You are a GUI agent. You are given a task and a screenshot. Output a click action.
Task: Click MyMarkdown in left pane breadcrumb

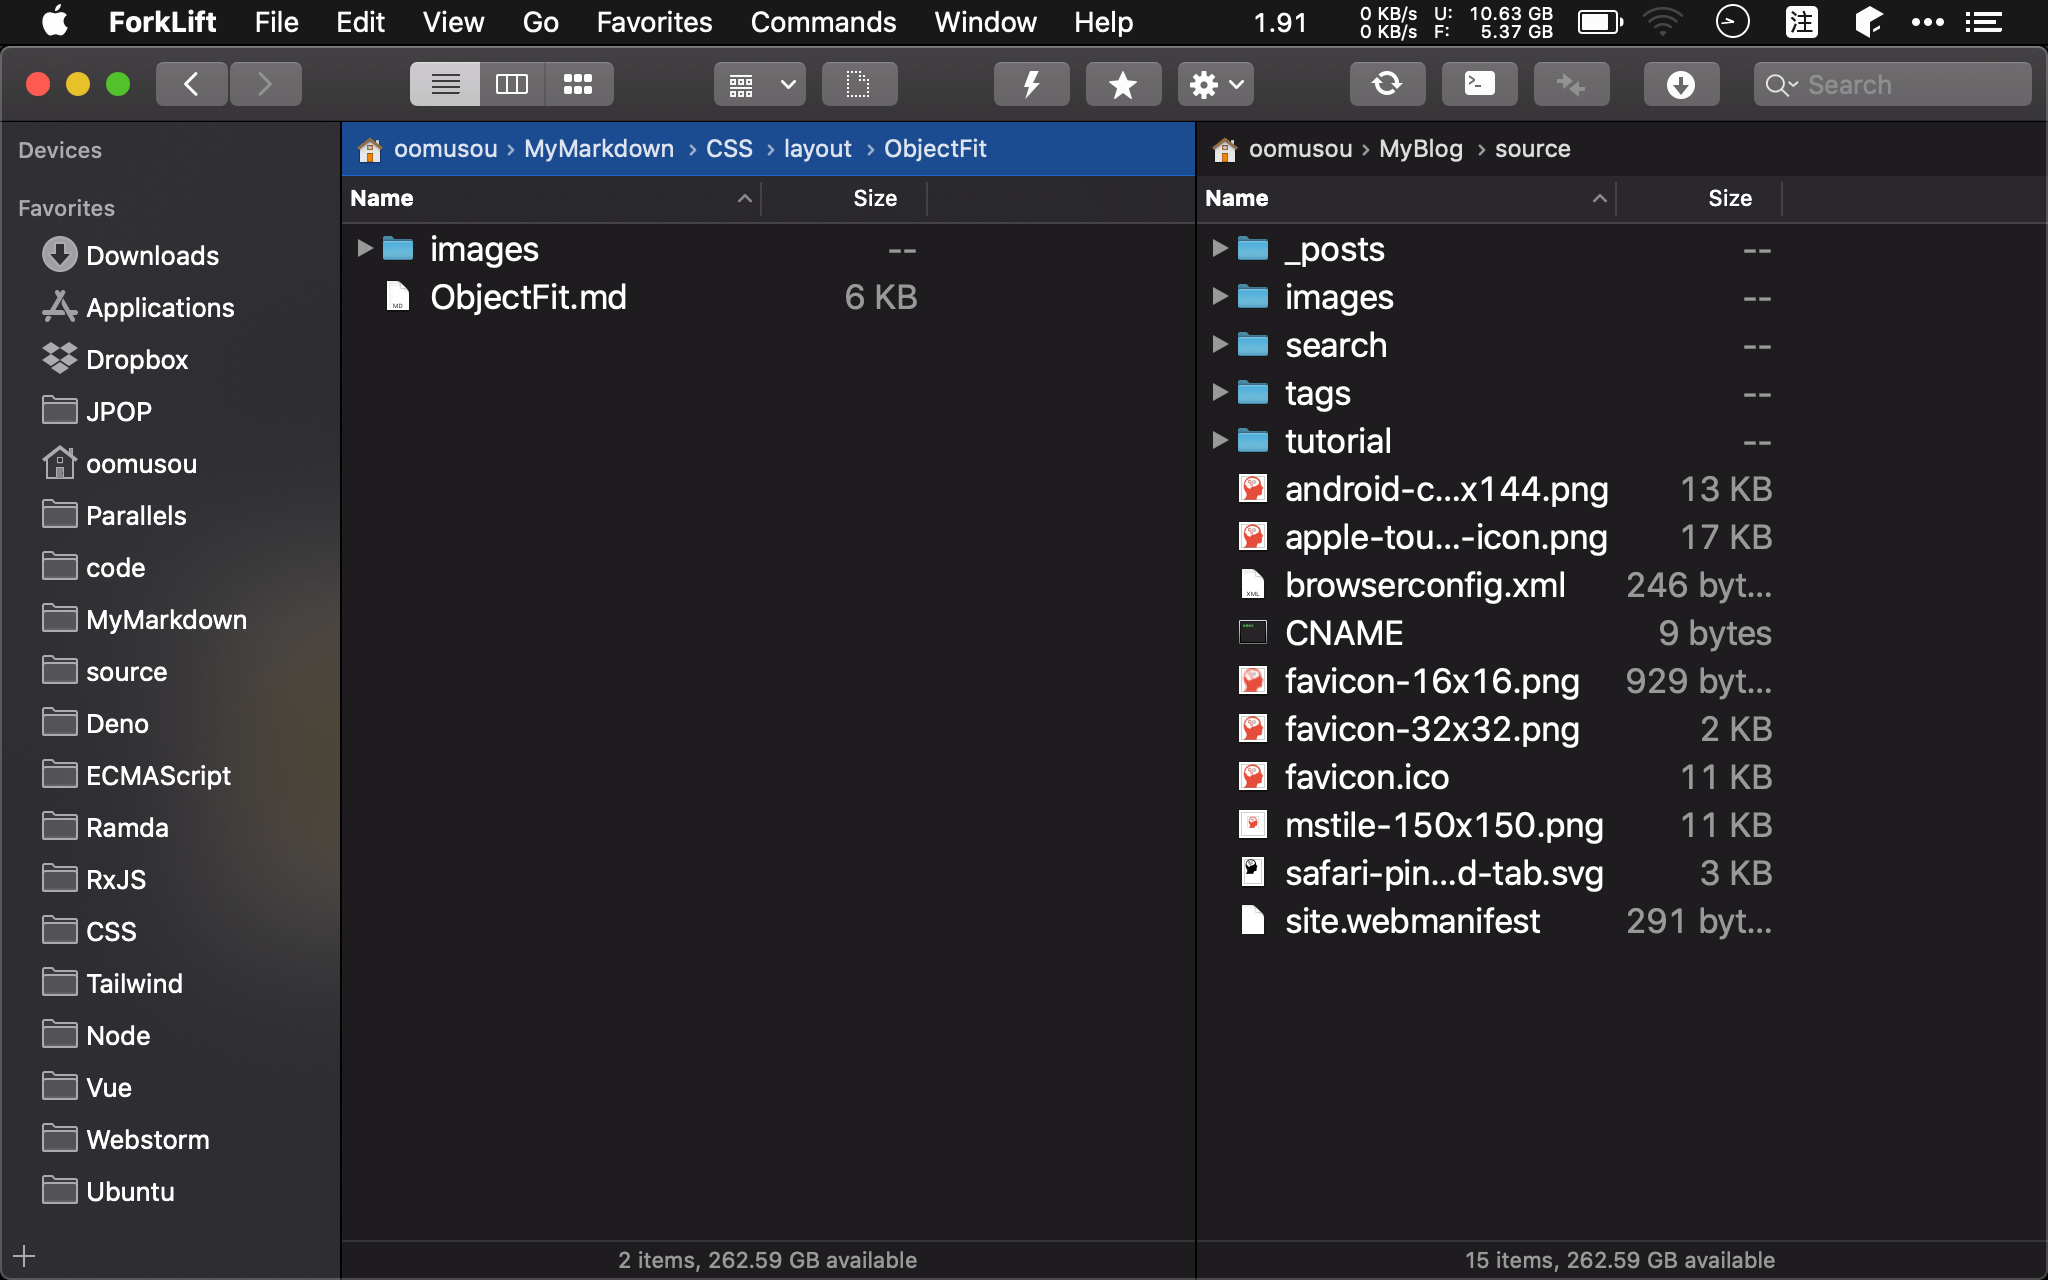[x=599, y=149]
